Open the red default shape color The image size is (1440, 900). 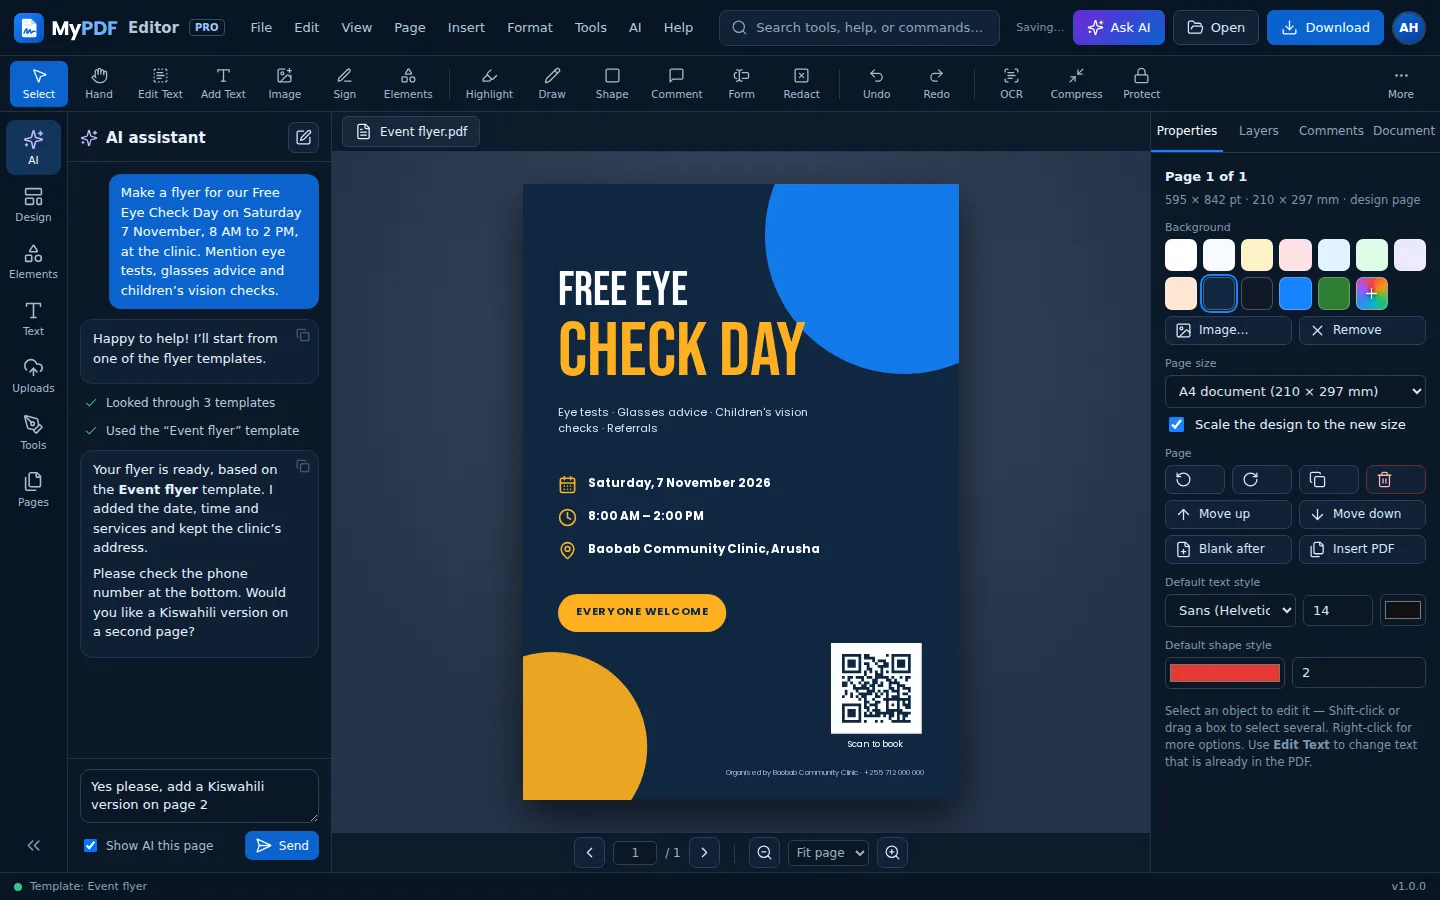pos(1225,673)
